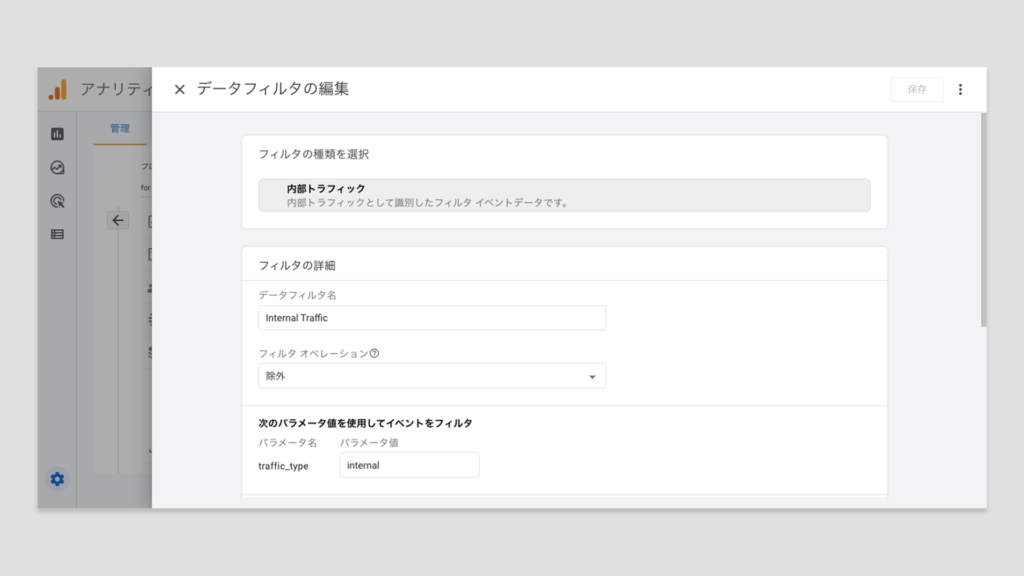
Task: Select the 内部トラフィック filter type
Action: tap(564, 195)
